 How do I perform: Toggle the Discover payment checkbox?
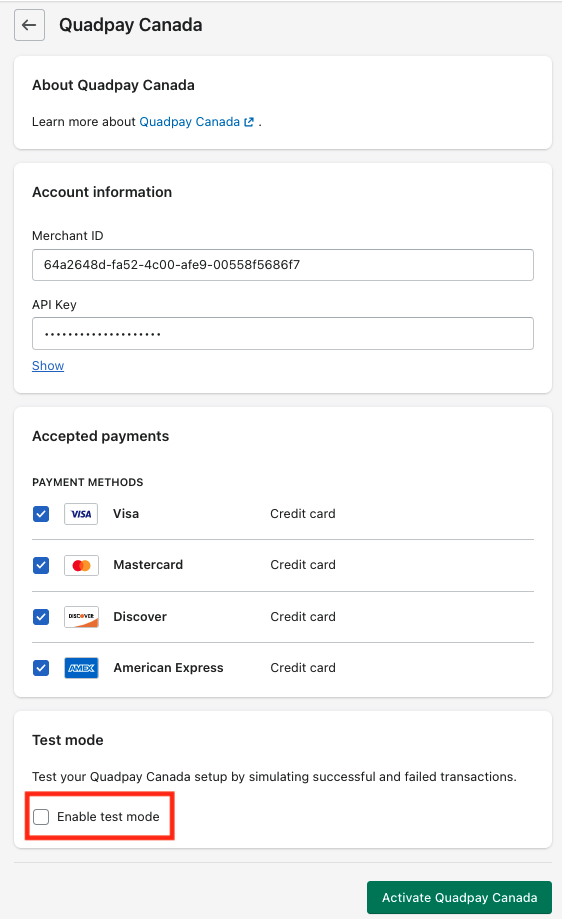pyautogui.click(x=41, y=617)
